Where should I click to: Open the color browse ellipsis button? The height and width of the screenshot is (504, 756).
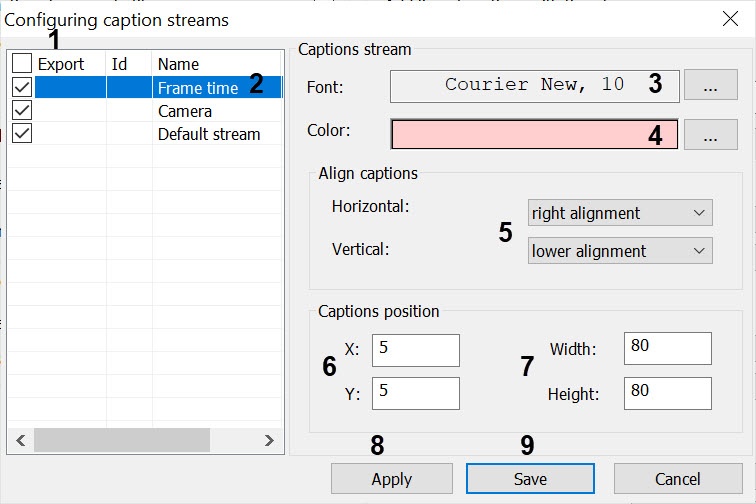(711, 135)
